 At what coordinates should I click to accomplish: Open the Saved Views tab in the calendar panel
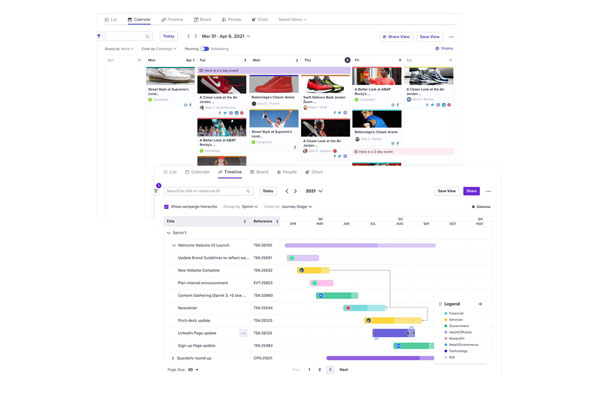click(x=293, y=19)
